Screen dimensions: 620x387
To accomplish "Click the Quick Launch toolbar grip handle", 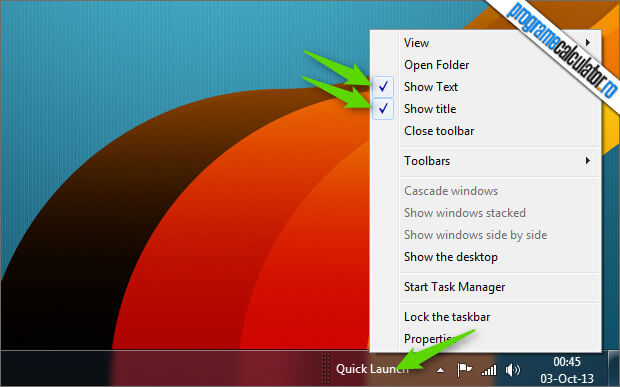I will pyautogui.click(x=326, y=368).
